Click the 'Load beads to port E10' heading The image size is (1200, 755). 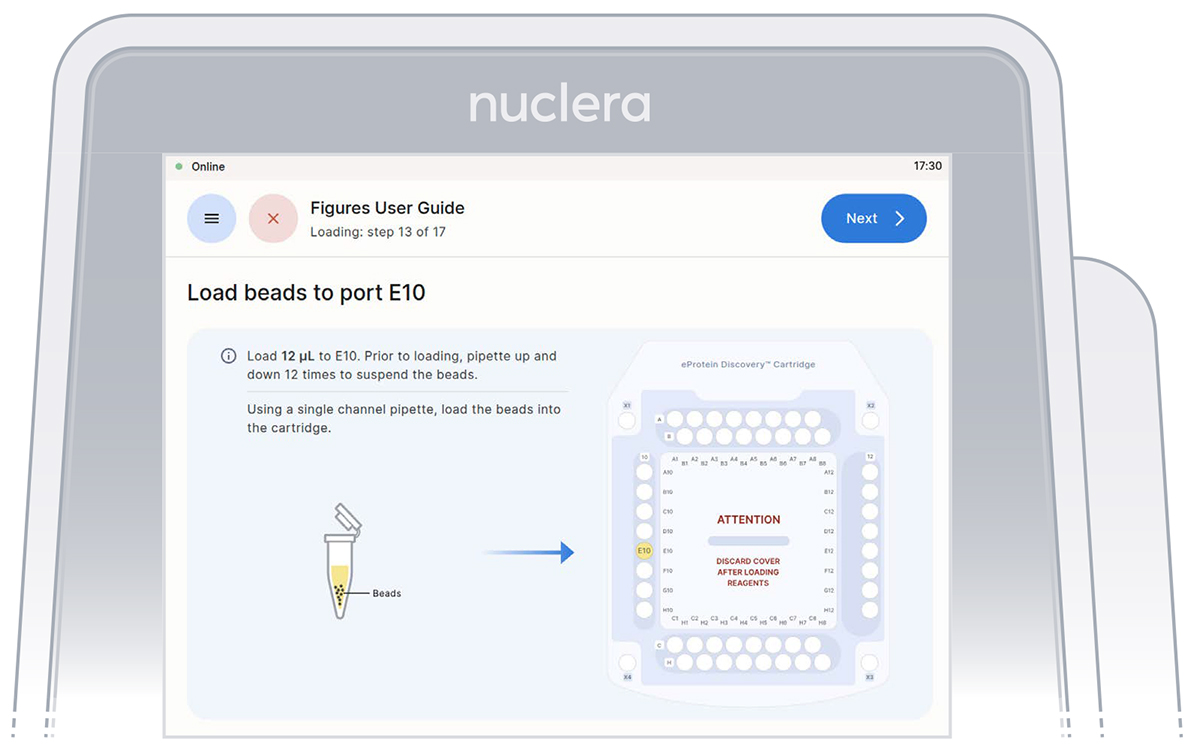pos(306,293)
